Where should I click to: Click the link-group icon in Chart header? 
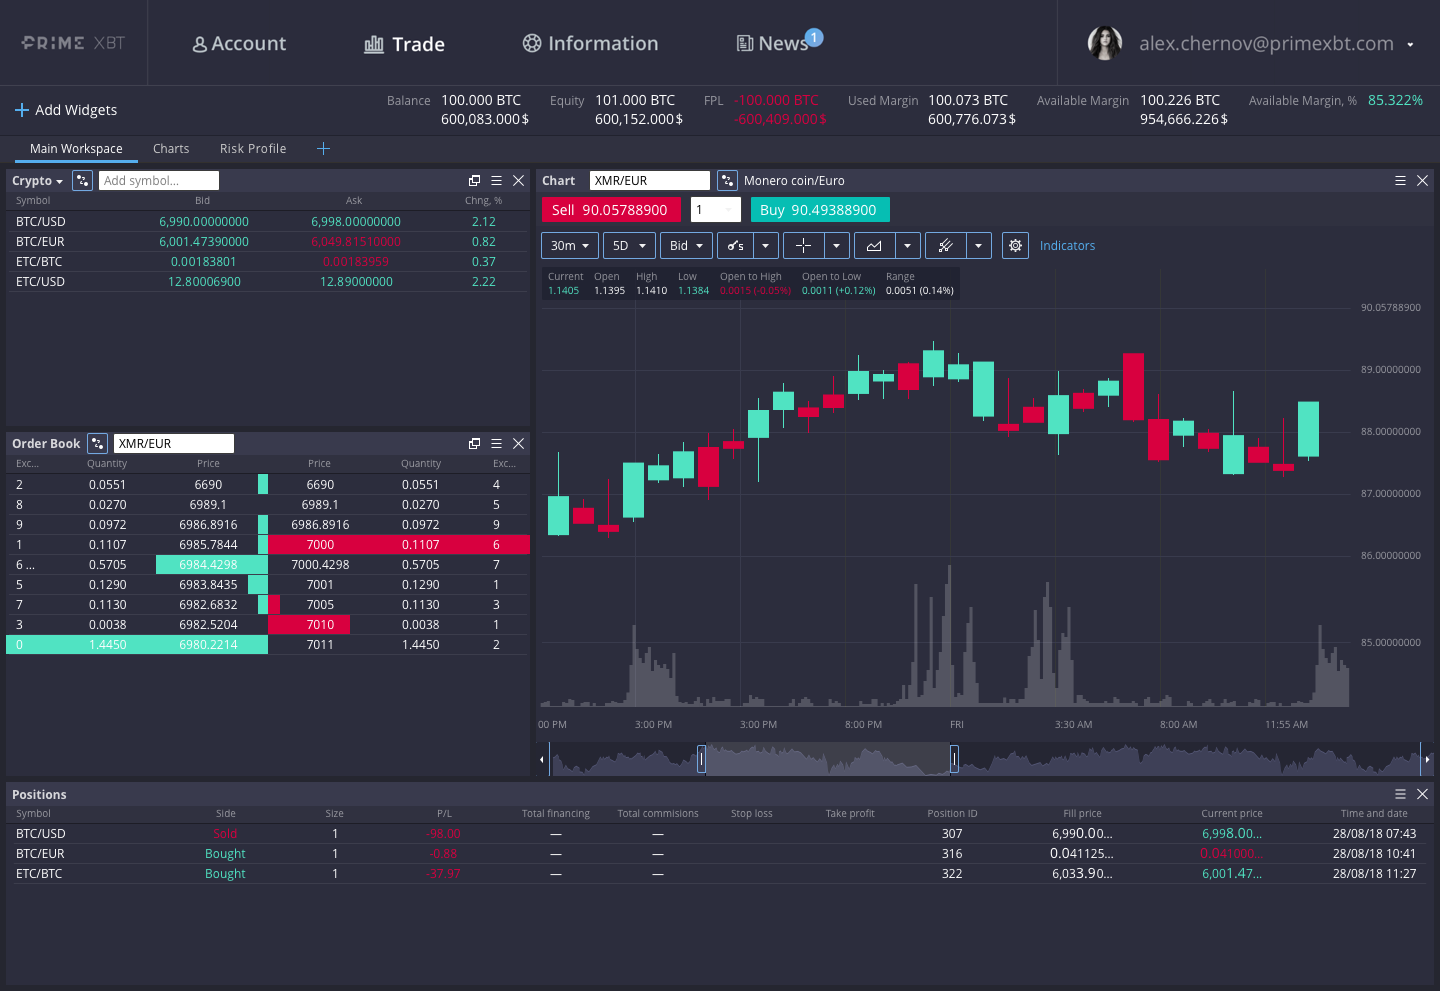coord(727,181)
